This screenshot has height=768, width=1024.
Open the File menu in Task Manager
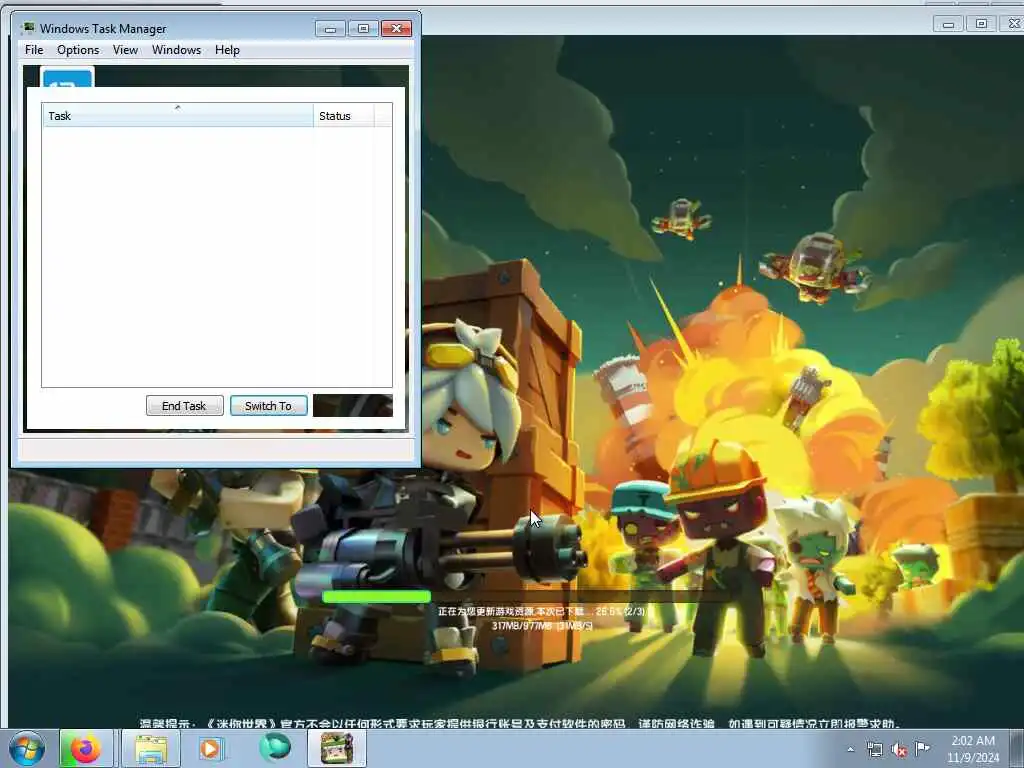(34, 50)
